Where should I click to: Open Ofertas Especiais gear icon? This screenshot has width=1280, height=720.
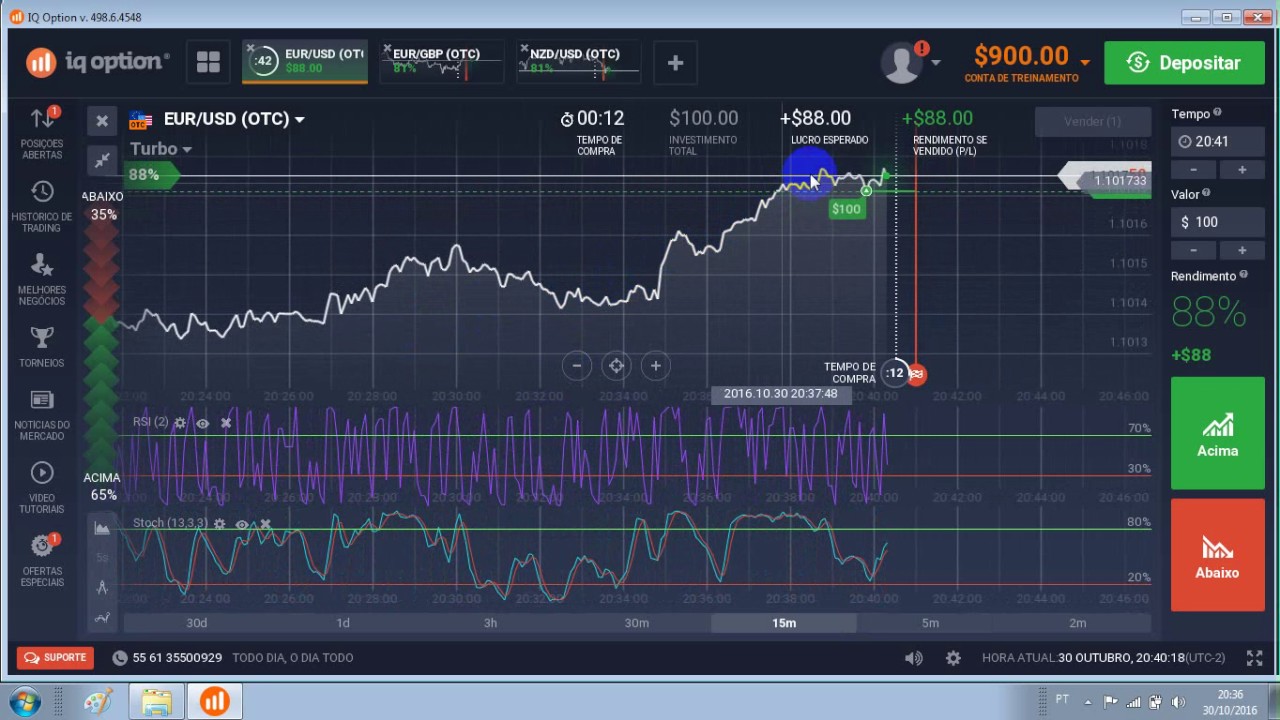[42, 560]
